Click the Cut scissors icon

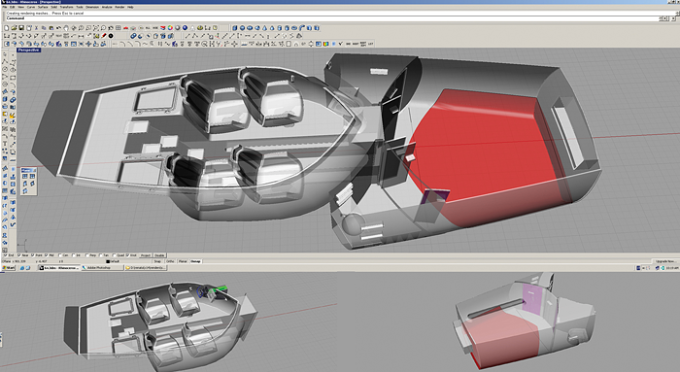click(36, 28)
